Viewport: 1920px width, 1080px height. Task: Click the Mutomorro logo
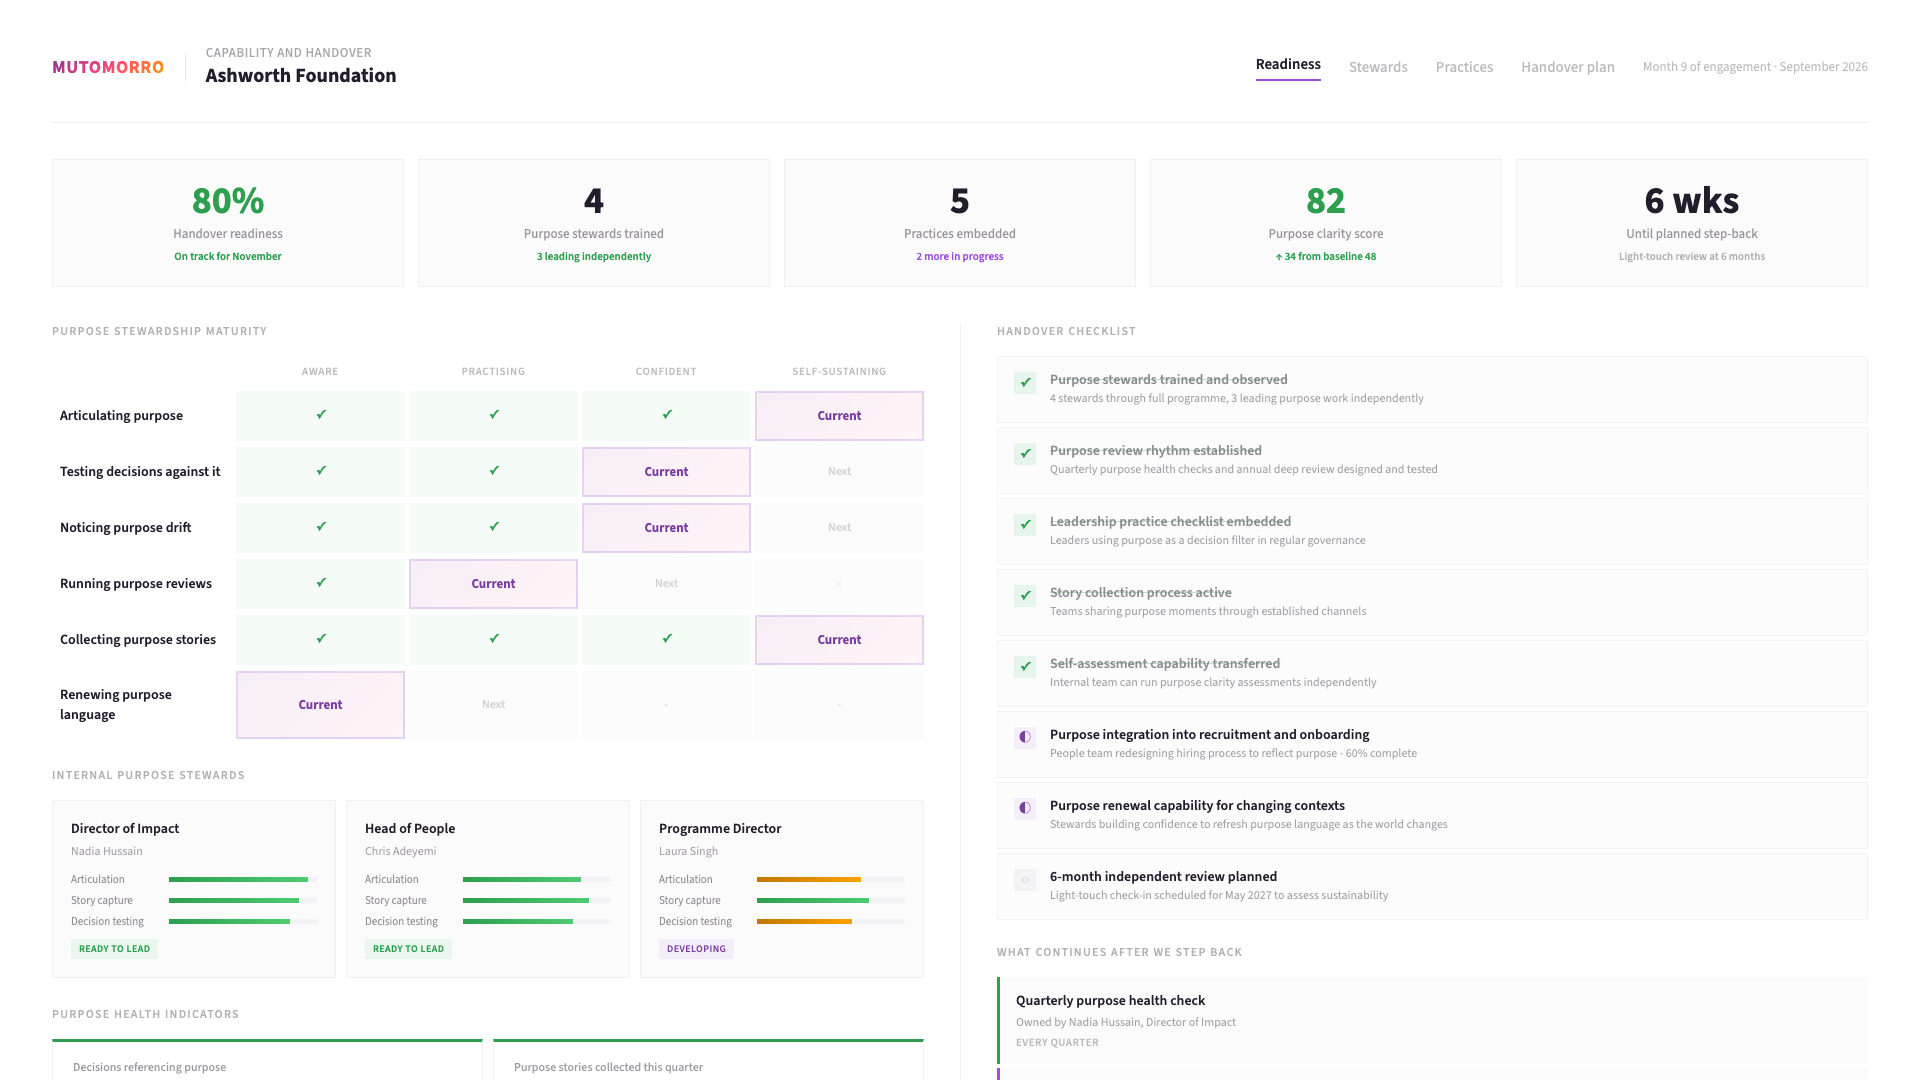108,67
